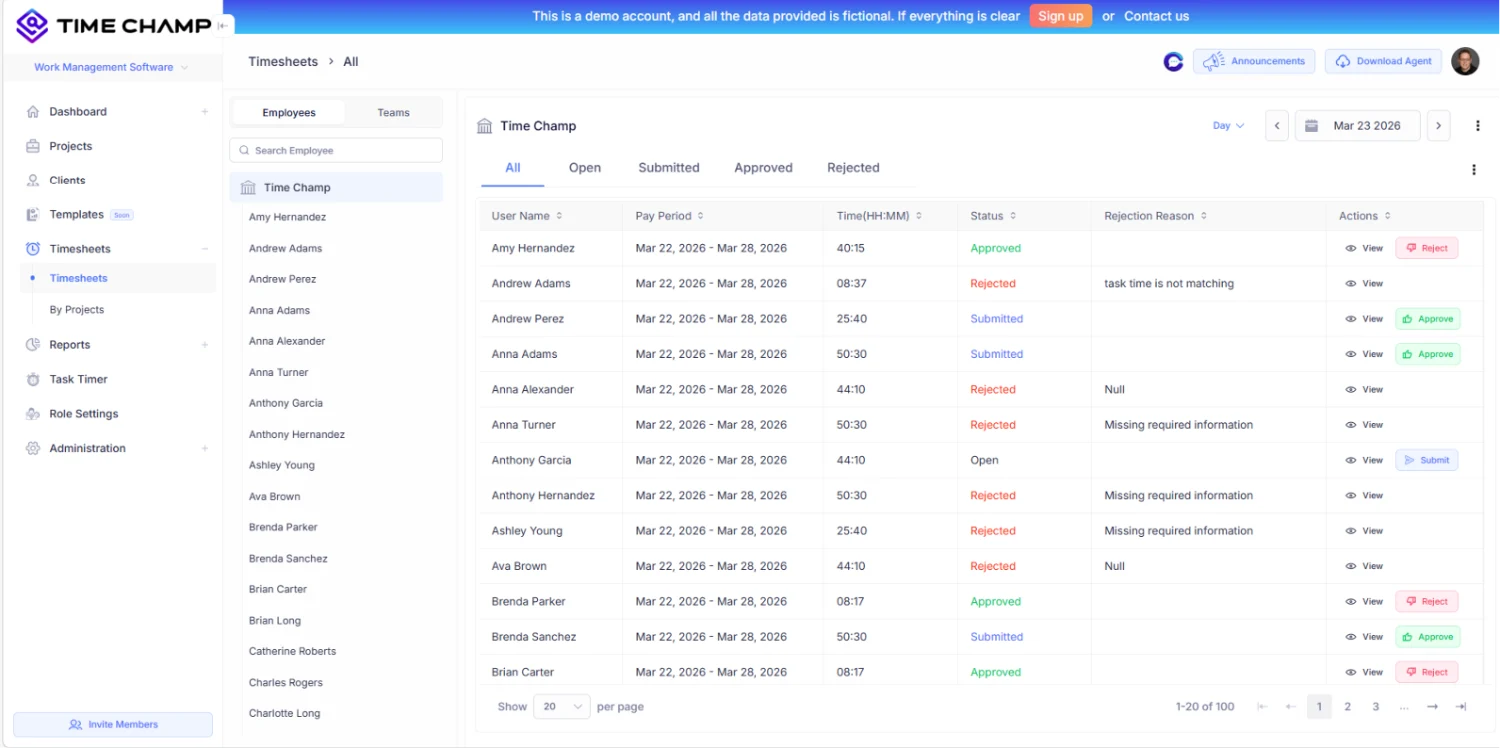Click the Sign up button
The height and width of the screenshot is (748, 1500).
[1060, 16]
